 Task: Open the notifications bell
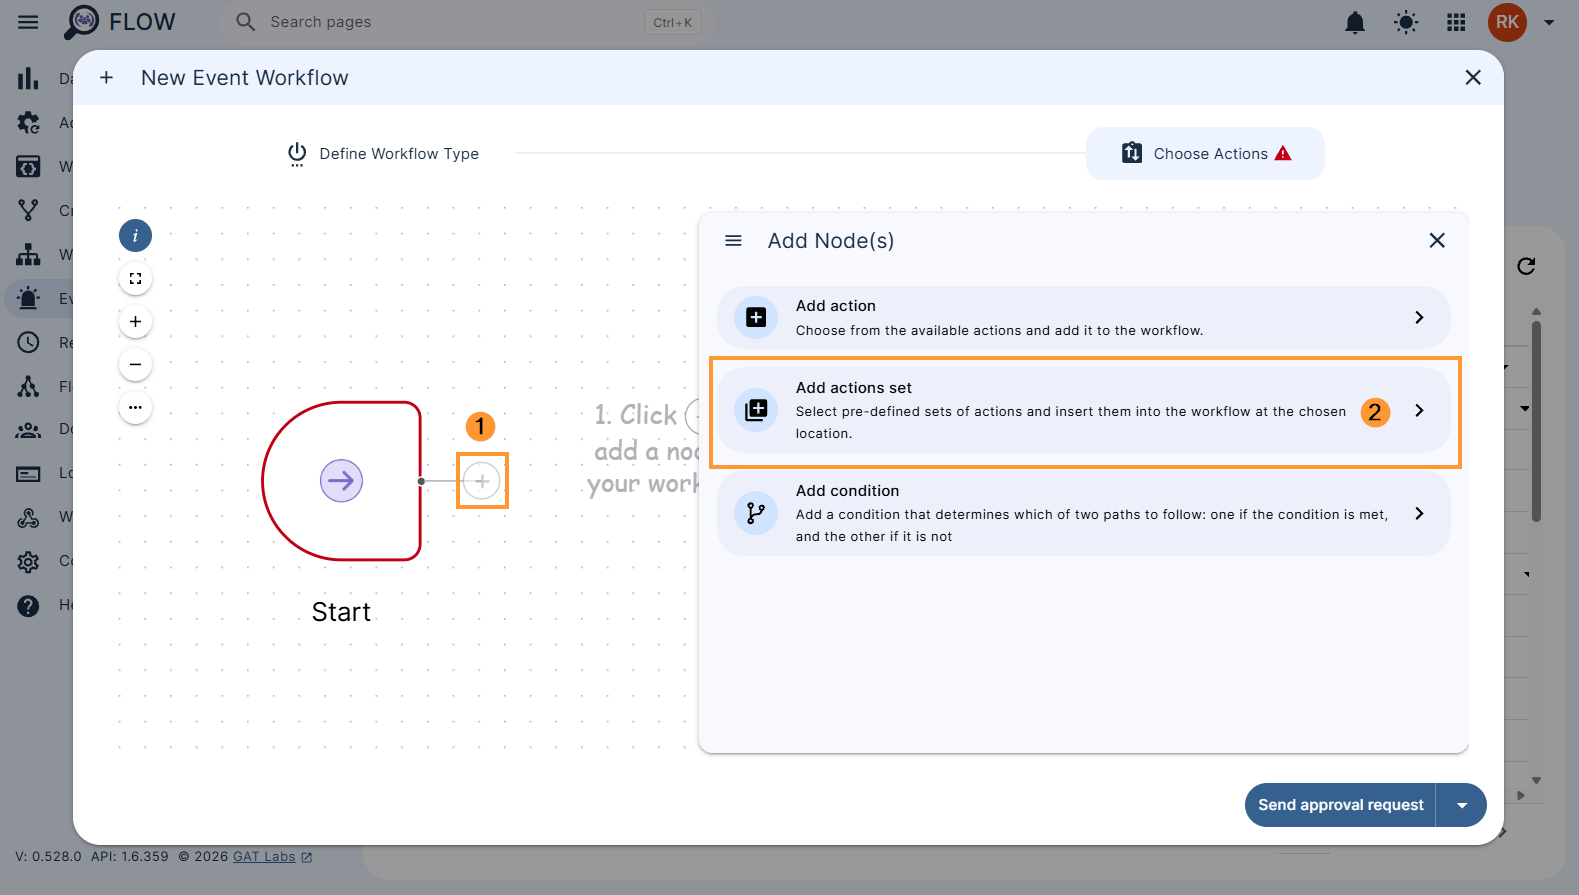[1355, 22]
